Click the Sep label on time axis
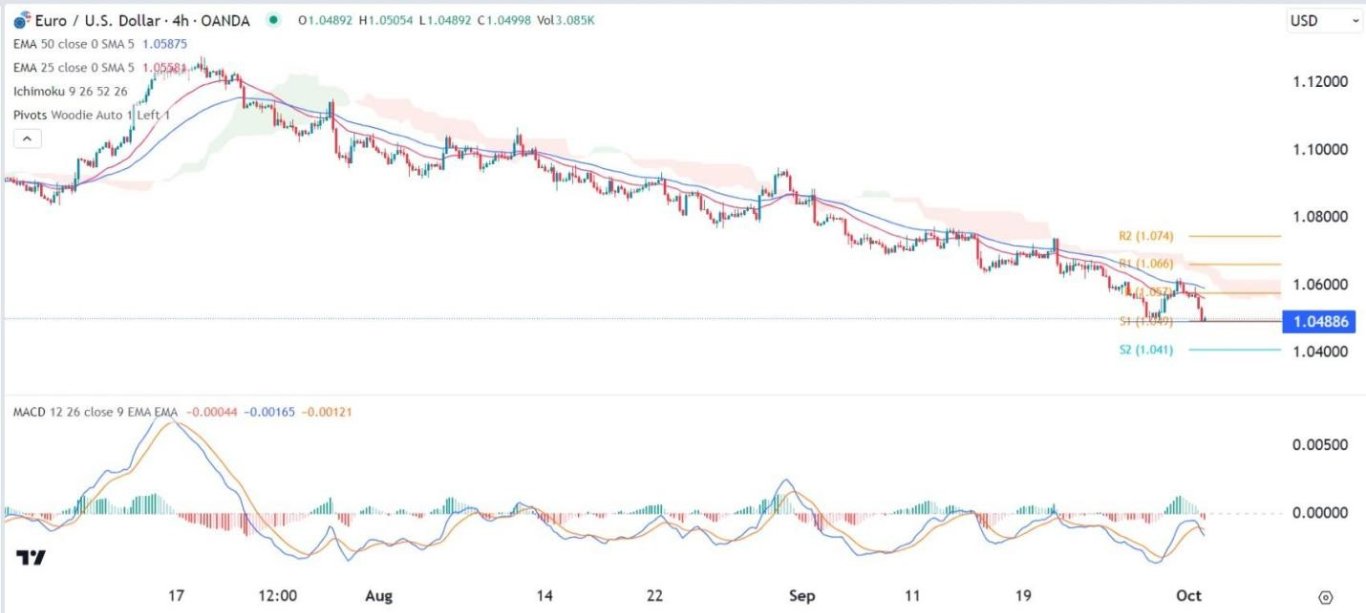This screenshot has height=613, width=1366. (801, 596)
